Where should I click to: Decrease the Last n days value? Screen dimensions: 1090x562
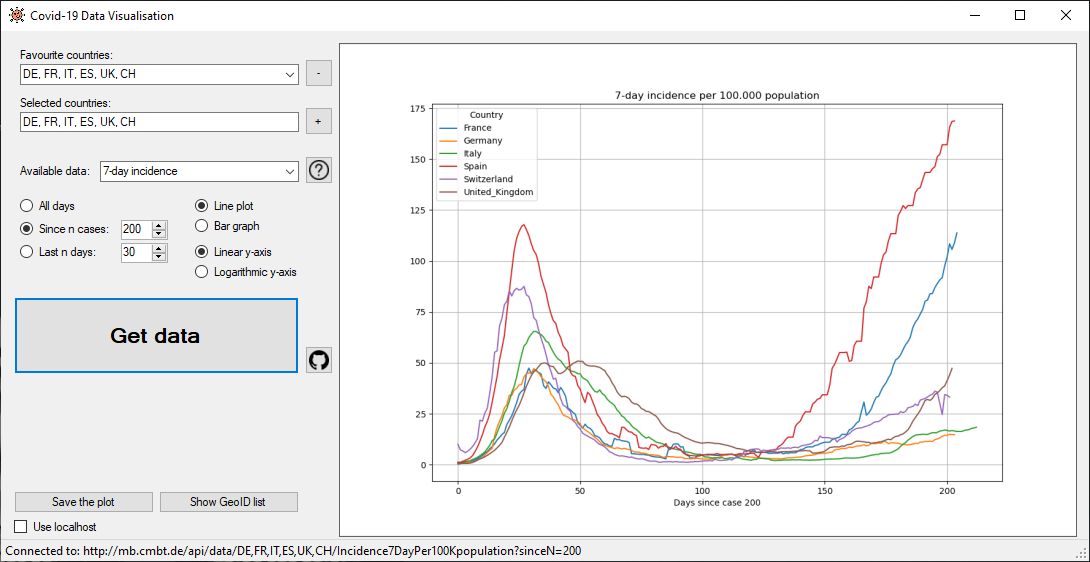(159, 257)
